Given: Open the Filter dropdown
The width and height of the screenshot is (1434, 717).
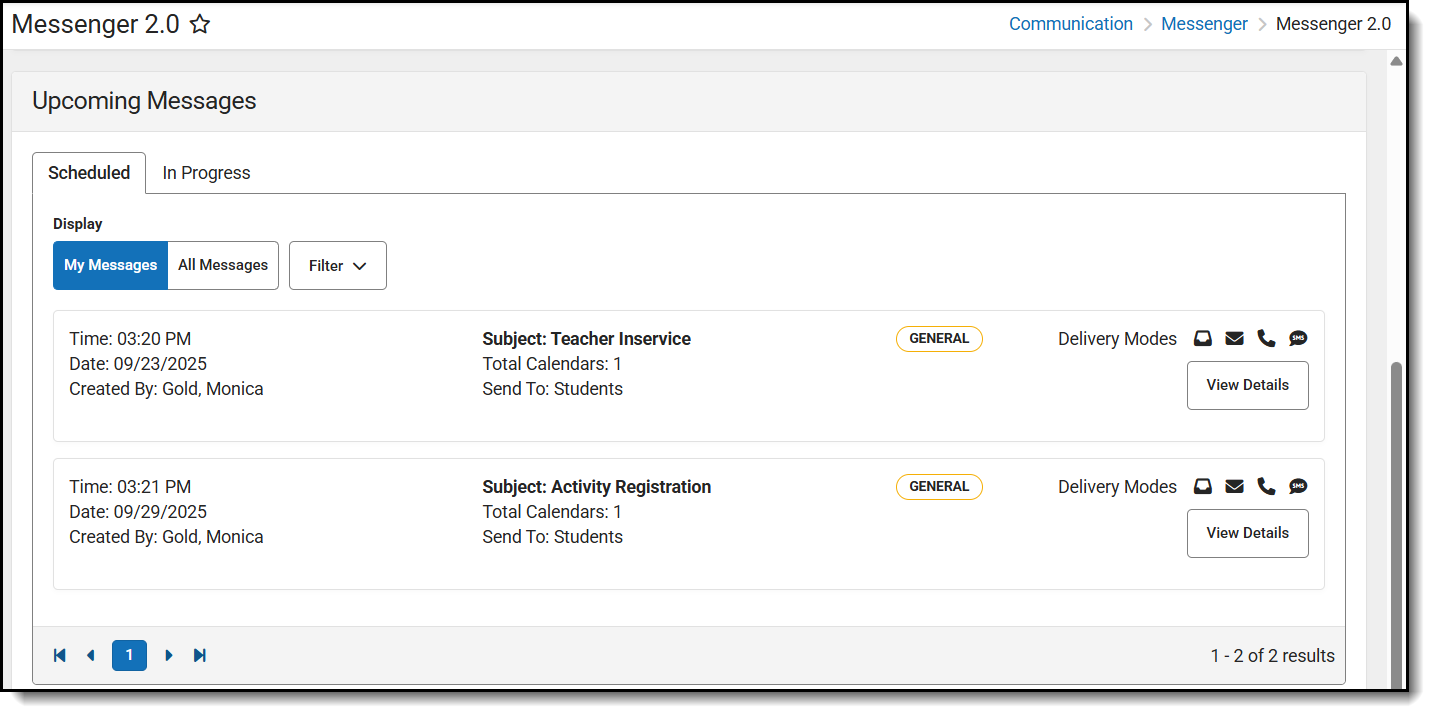Looking at the screenshot, I should pos(338,266).
